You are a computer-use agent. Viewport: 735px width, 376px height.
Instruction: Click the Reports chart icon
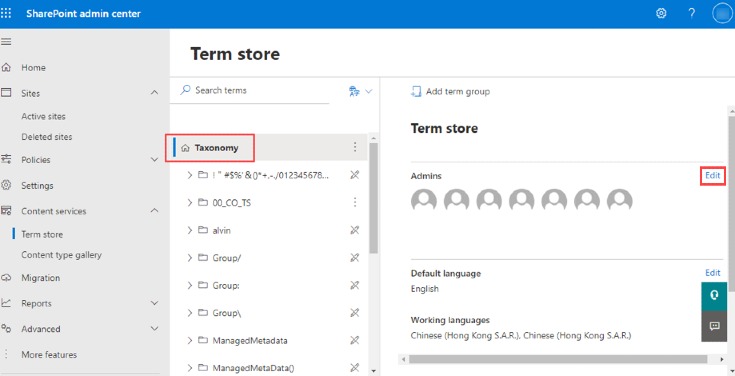click(x=6, y=303)
